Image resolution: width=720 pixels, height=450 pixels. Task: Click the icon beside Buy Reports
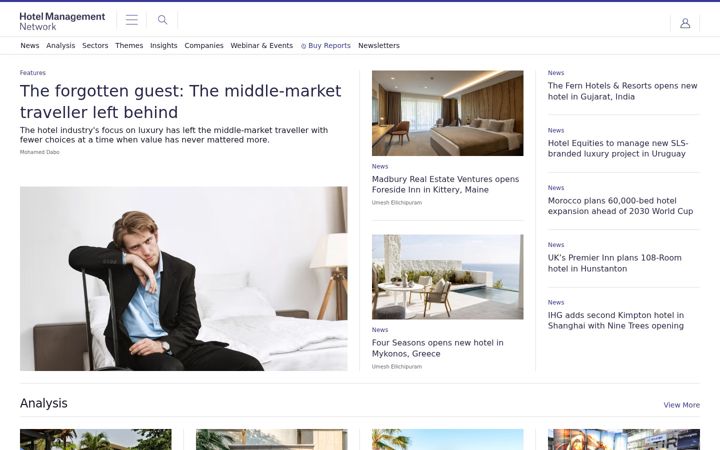[304, 46]
